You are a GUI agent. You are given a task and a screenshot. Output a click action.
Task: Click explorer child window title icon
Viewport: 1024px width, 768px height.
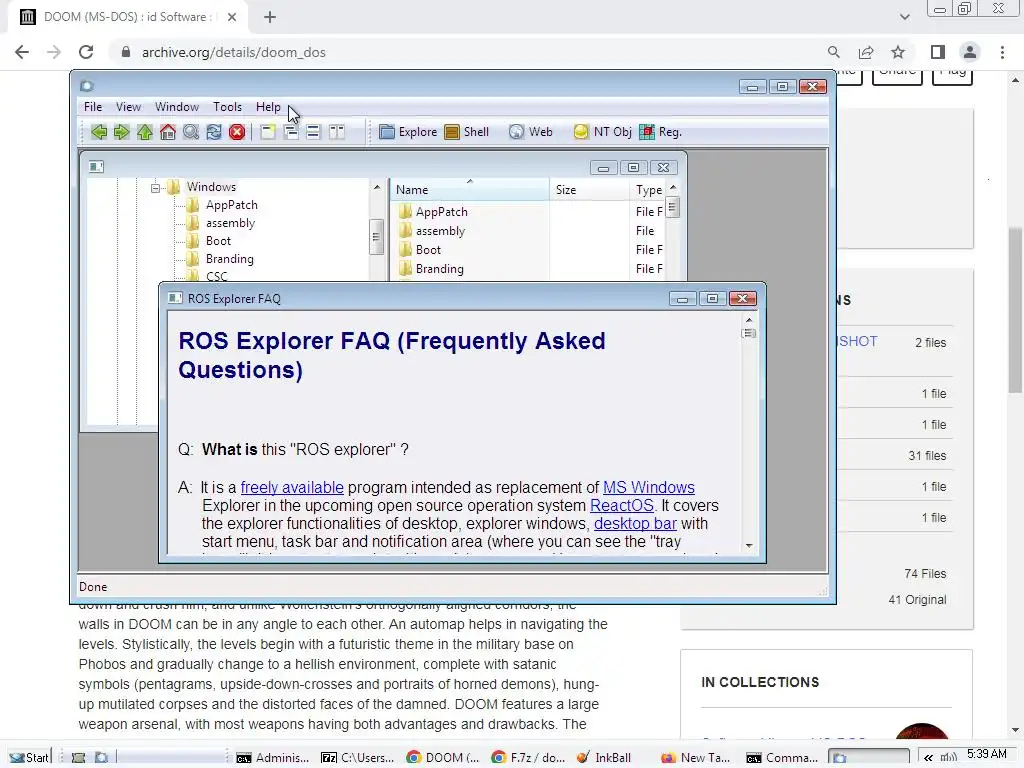(x=97, y=167)
